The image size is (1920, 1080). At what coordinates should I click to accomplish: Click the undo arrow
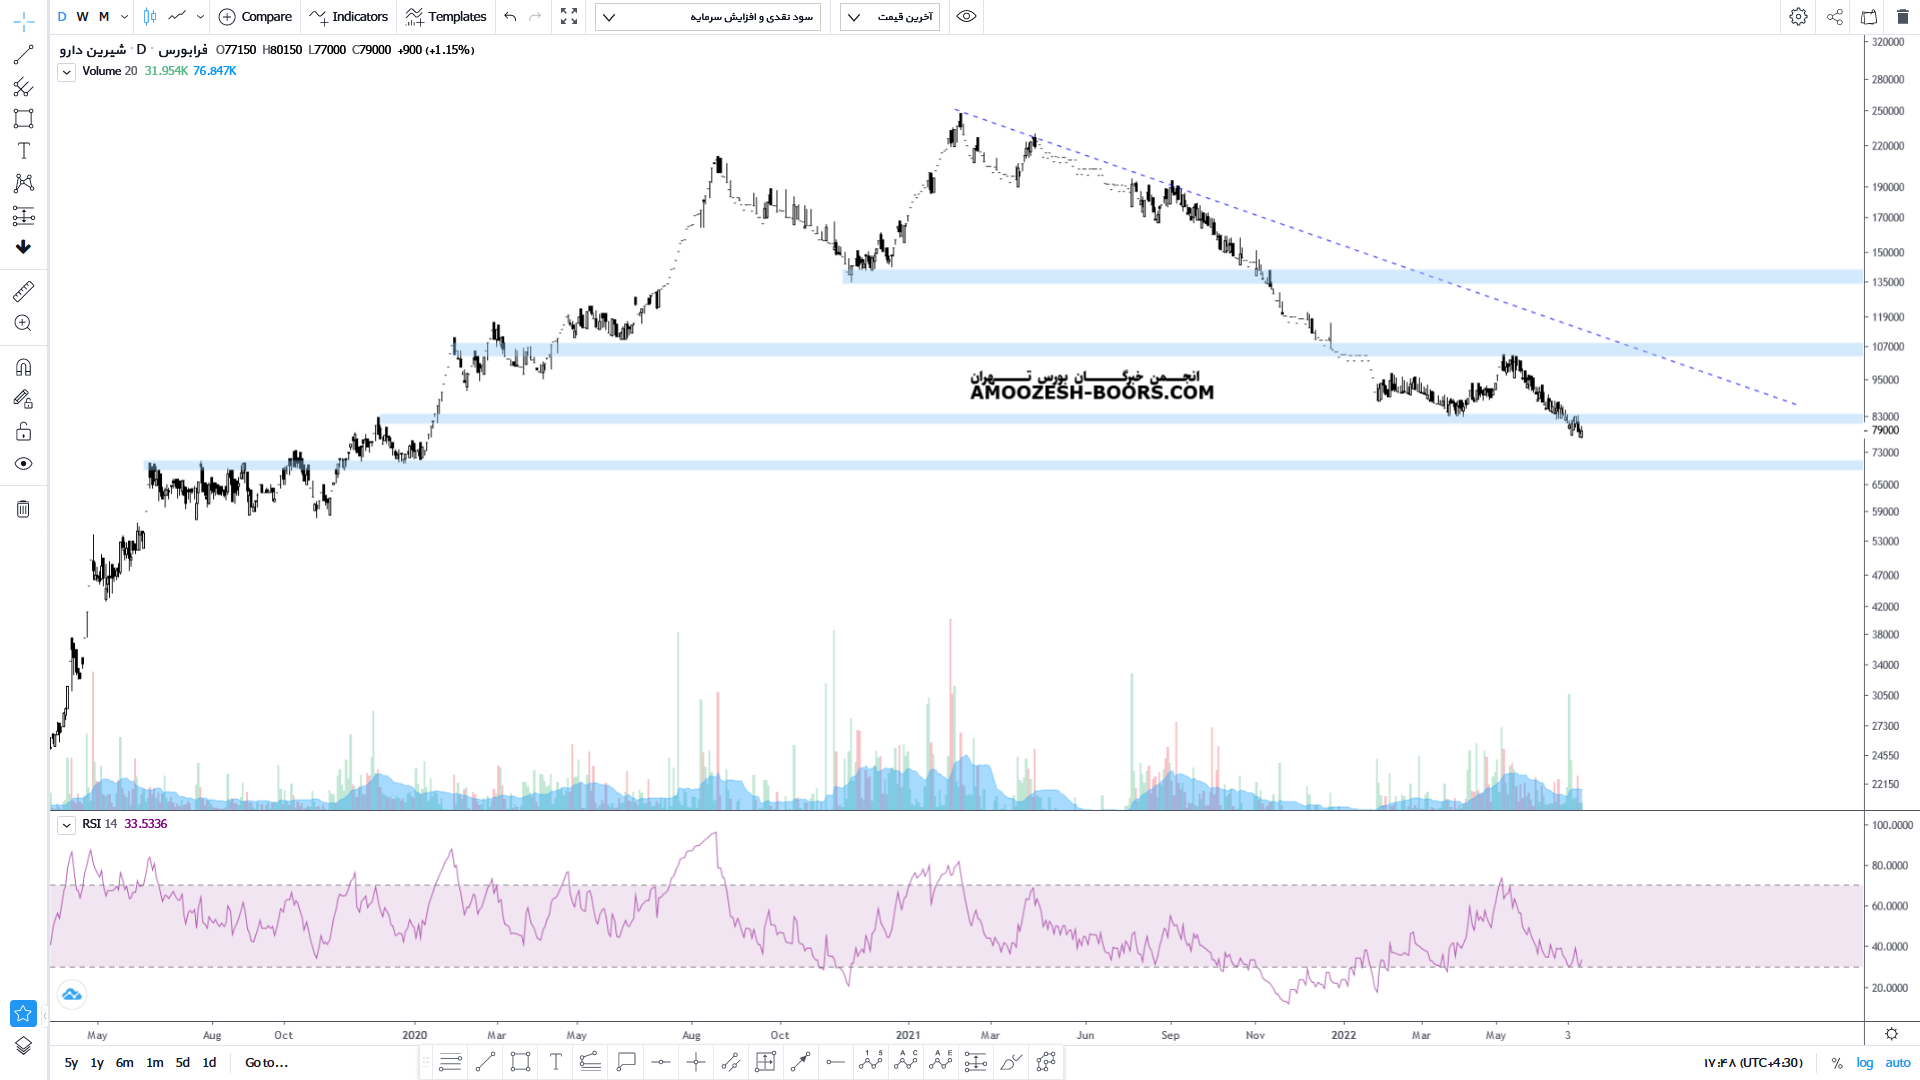click(511, 17)
